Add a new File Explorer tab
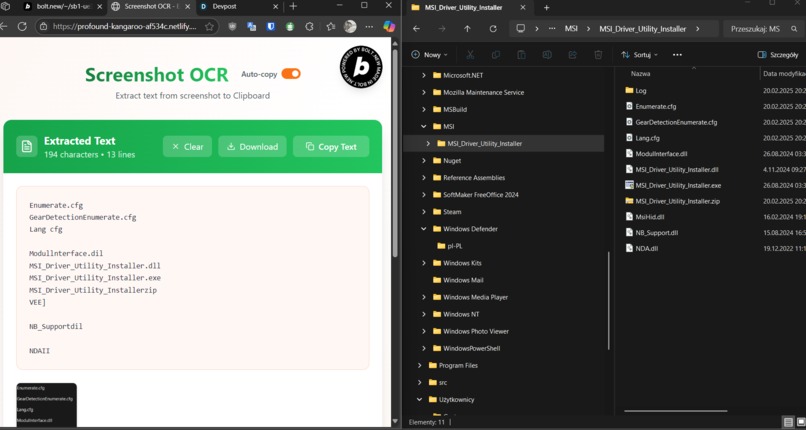The height and width of the screenshot is (430, 806). click(546, 8)
